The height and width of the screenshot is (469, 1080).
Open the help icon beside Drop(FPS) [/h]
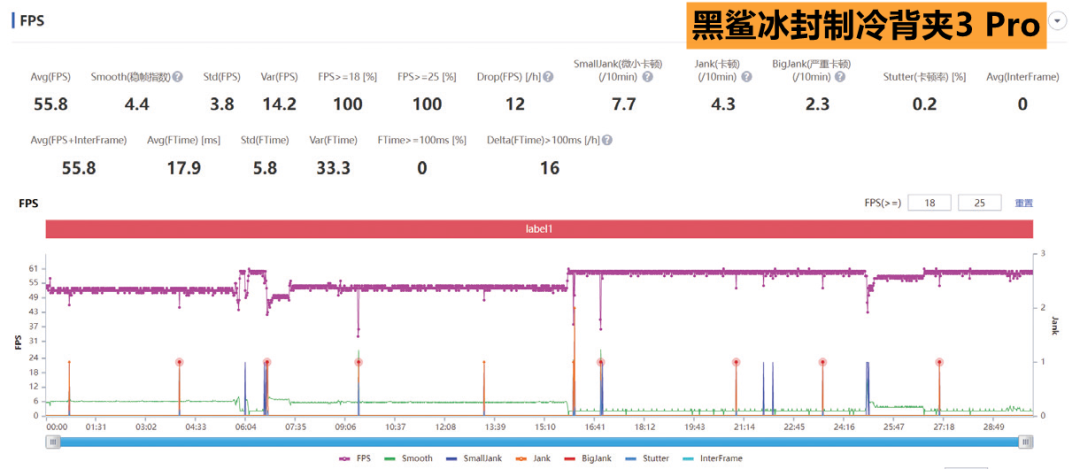(548, 77)
